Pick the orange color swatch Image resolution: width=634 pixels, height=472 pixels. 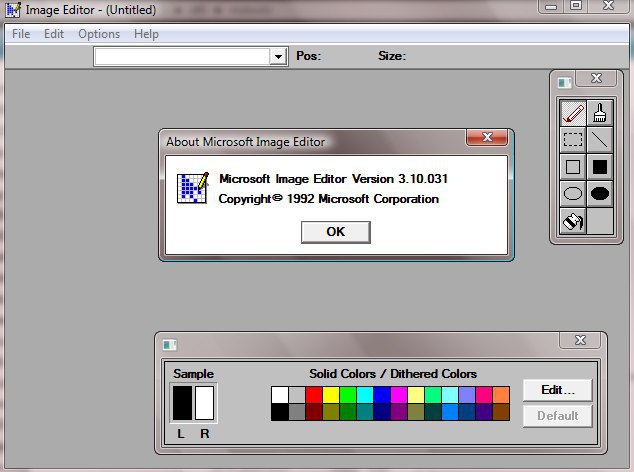[x=501, y=395]
